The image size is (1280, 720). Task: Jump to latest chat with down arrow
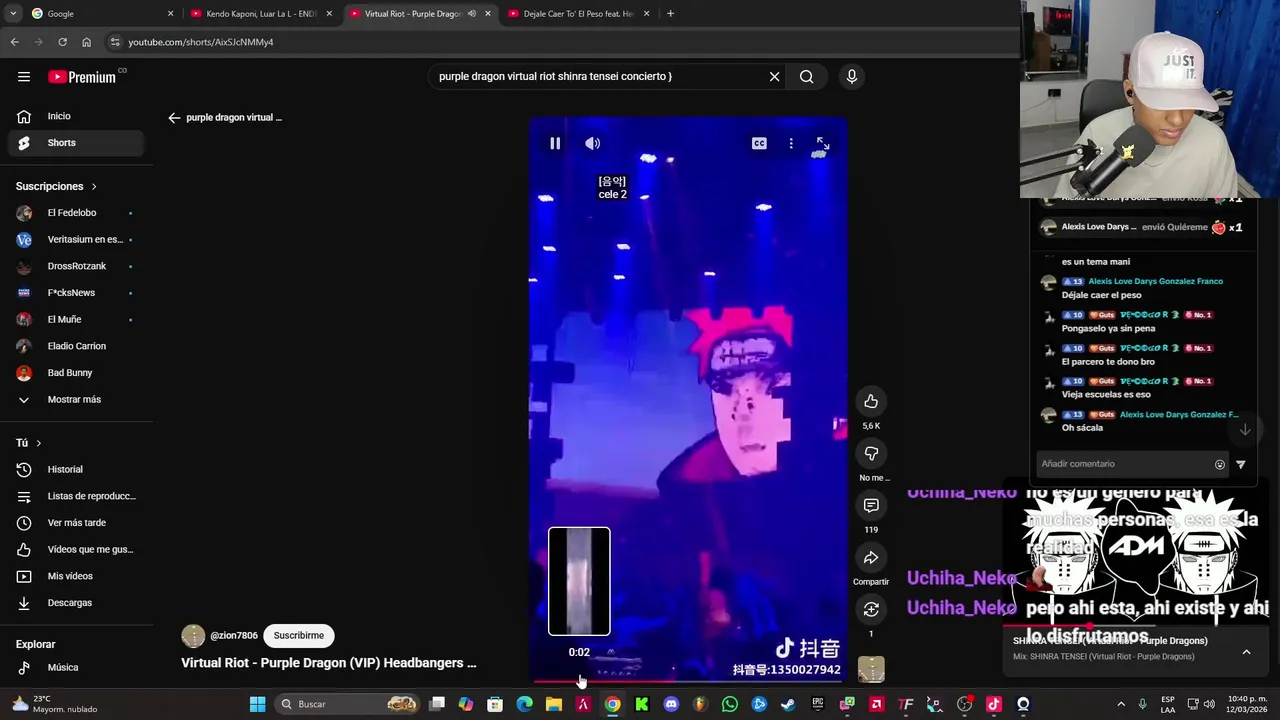click(x=1245, y=430)
